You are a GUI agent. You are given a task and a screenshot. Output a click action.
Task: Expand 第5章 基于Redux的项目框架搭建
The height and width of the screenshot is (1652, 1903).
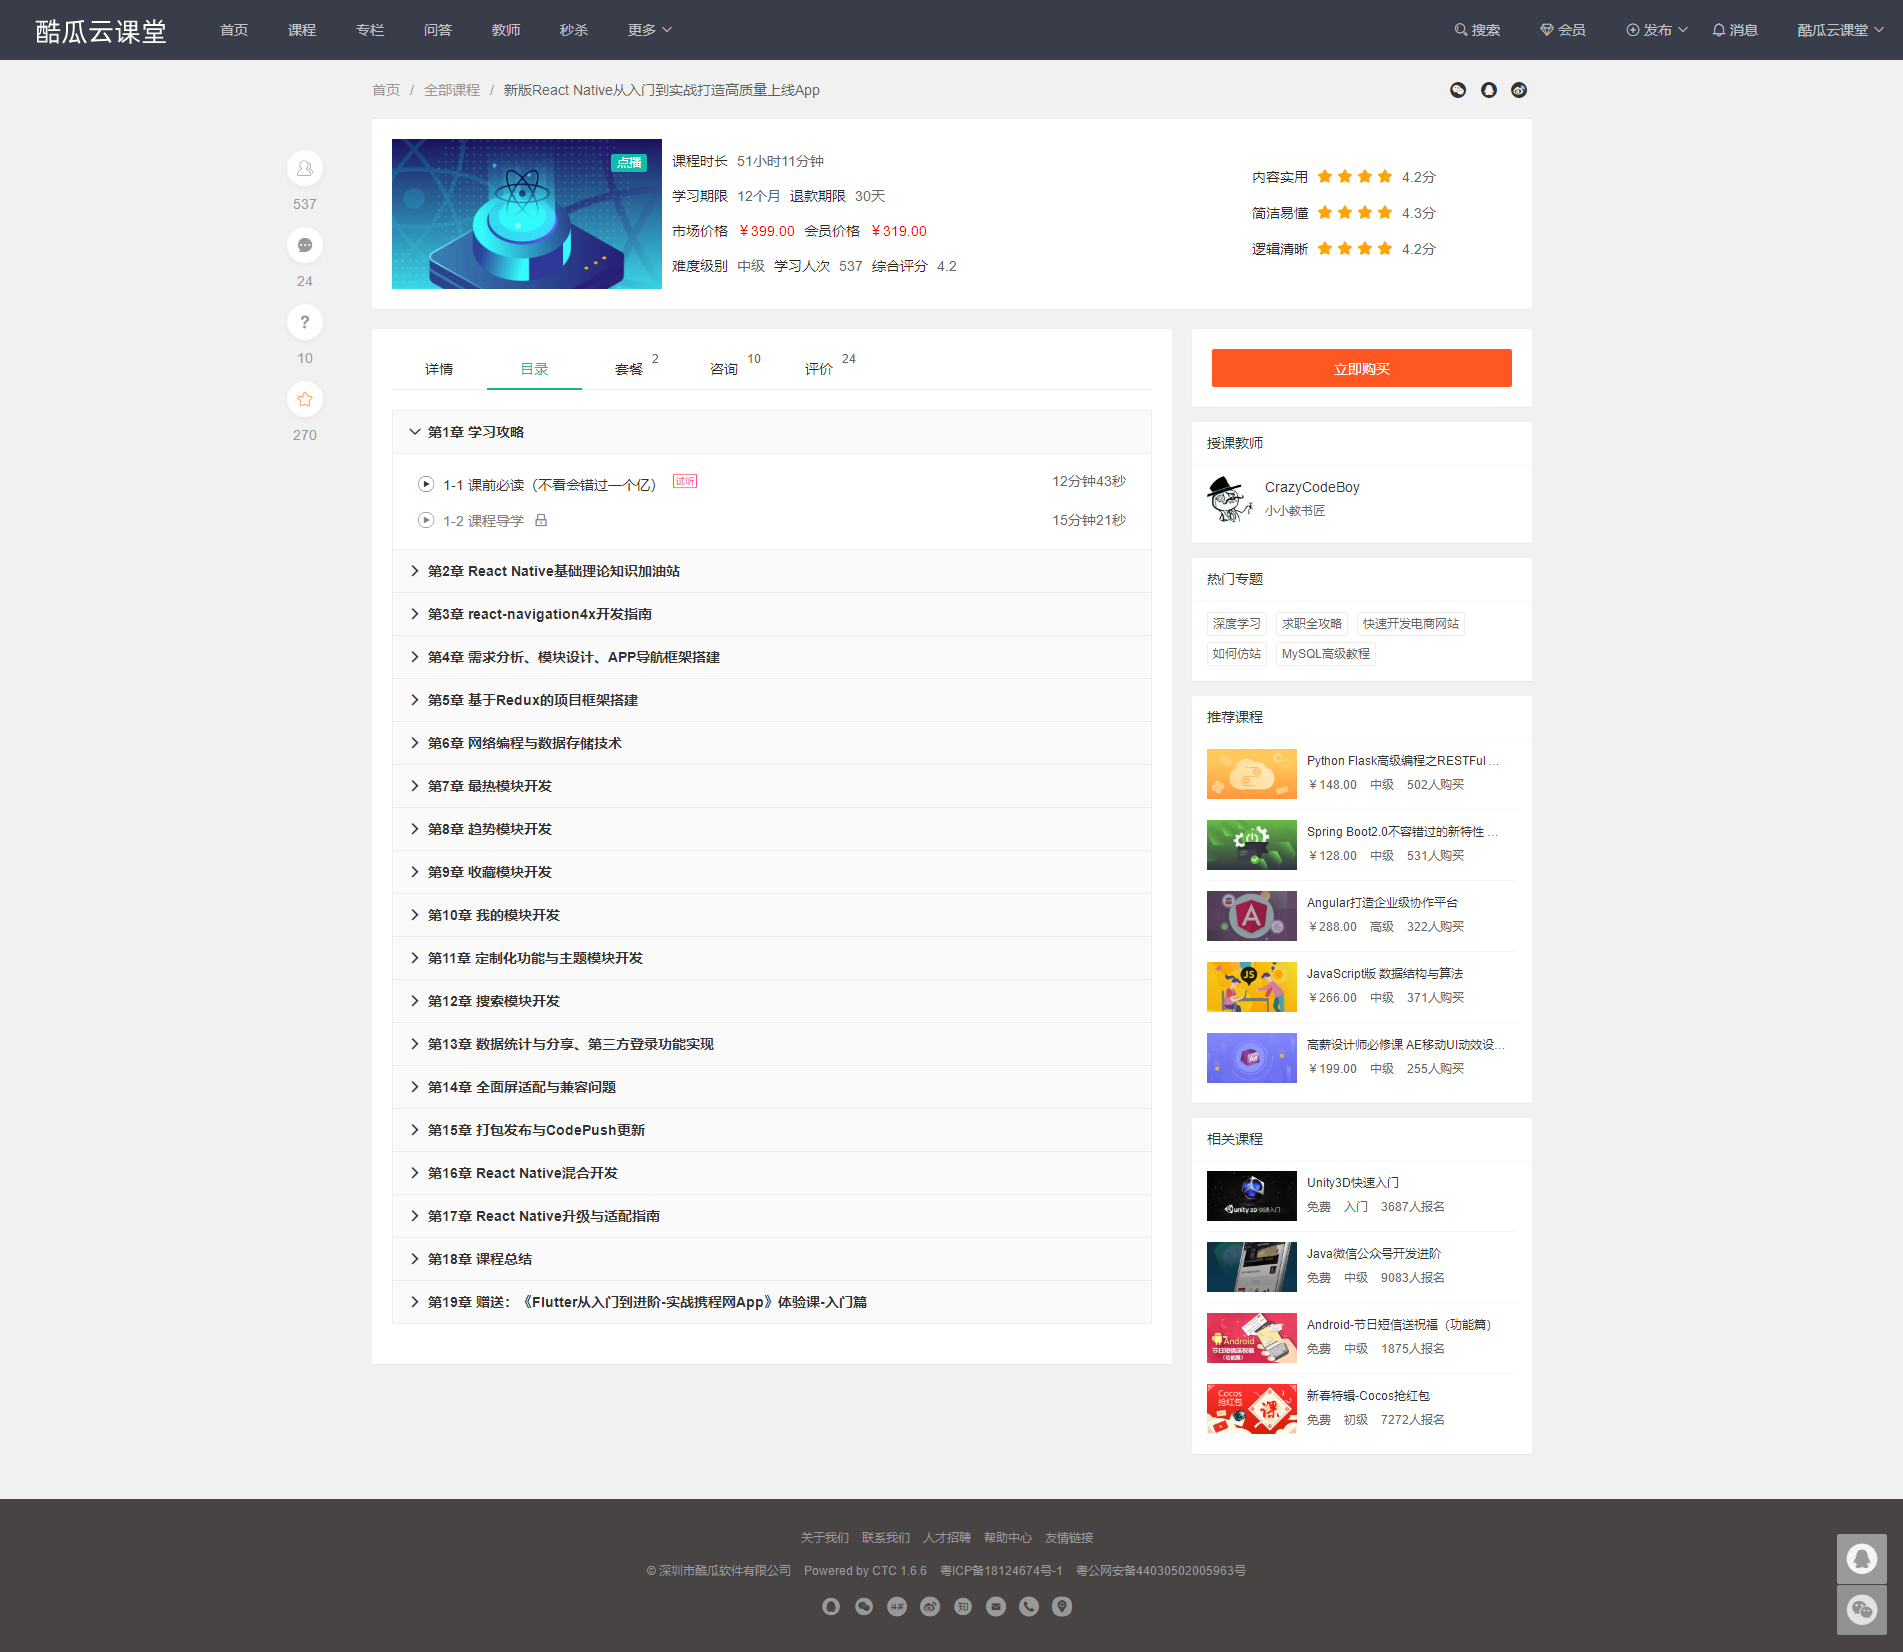click(x=772, y=700)
